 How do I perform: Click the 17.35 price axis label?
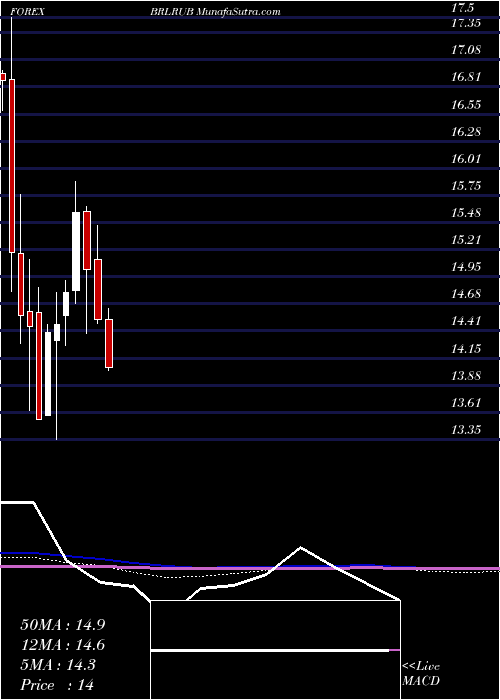(466, 23)
